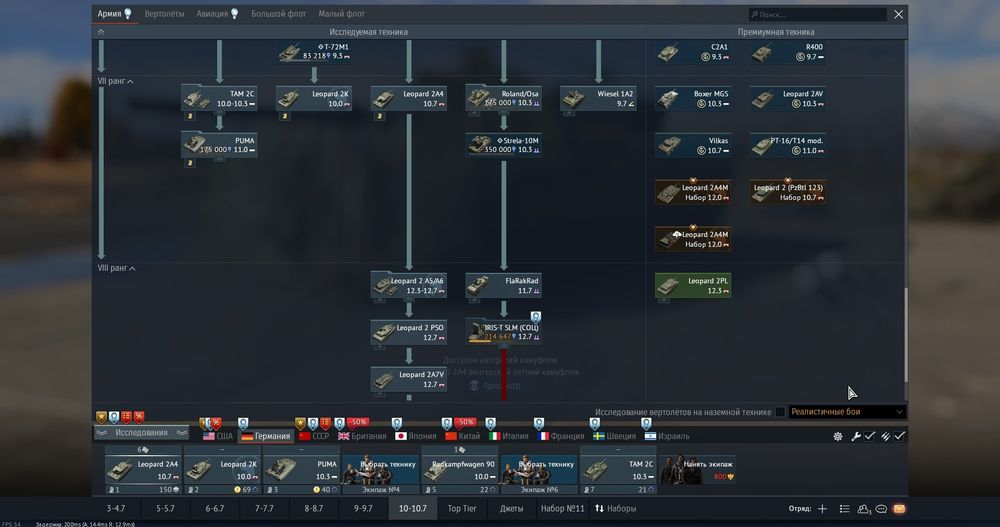Select PUMA in crew slot 3

[x=302, y=470]
